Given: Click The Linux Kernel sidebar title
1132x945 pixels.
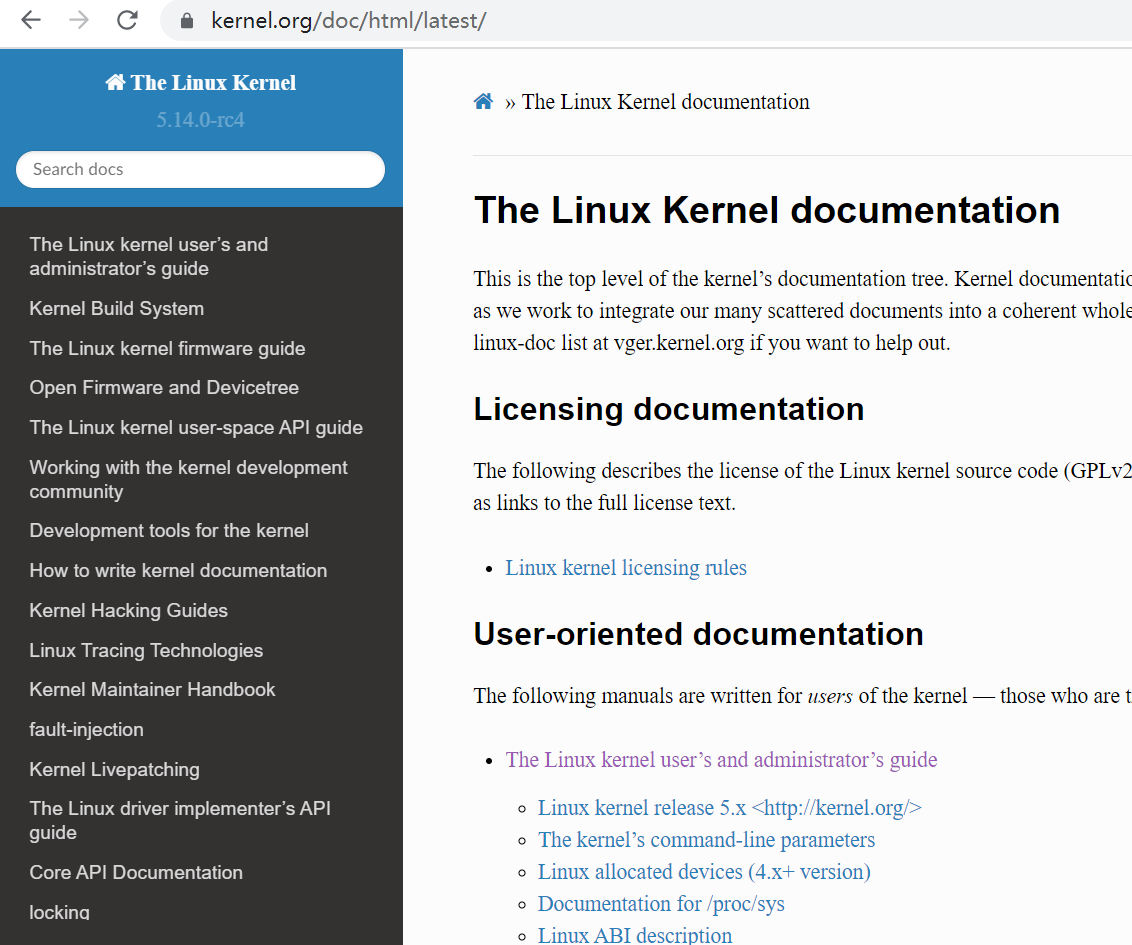Looking at the screenshot, I should point(201,83).
